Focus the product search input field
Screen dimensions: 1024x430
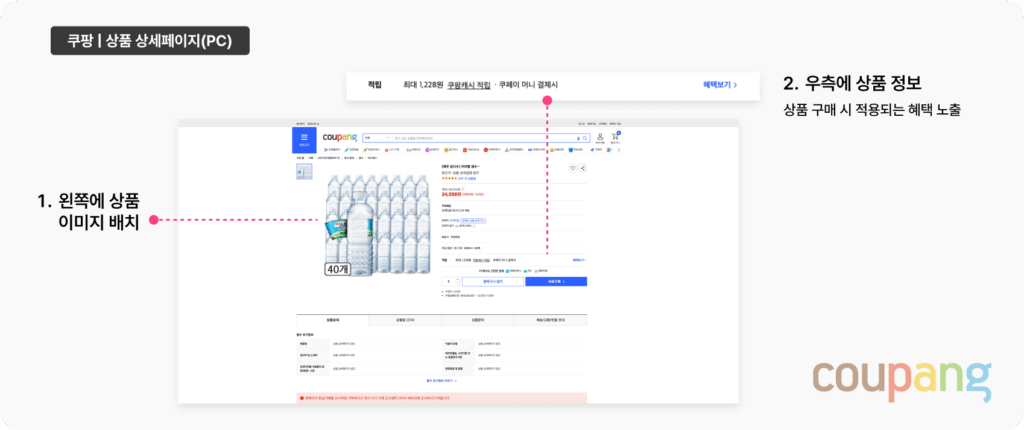pos(483,138)
